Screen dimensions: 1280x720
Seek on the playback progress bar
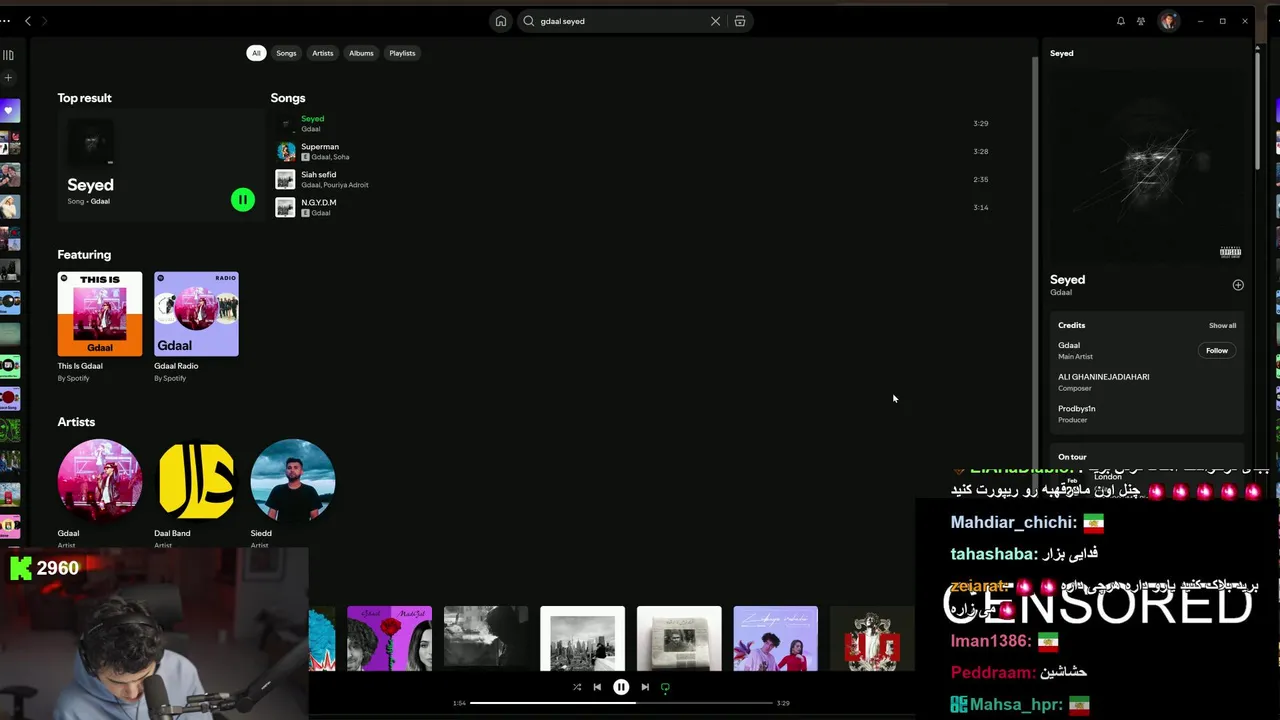click(x=621, y=703)
